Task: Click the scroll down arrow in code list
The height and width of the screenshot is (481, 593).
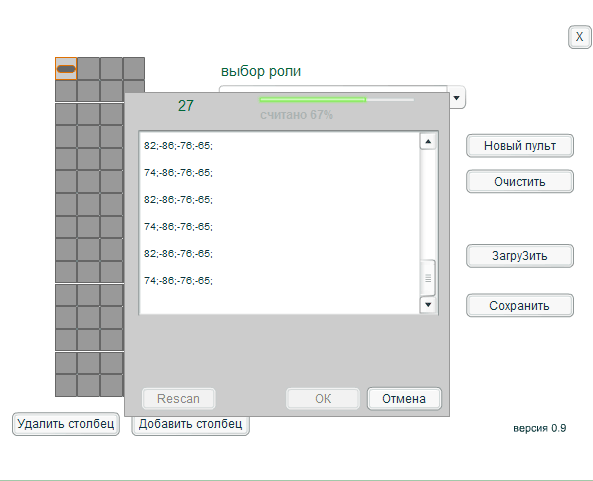Action: click(428, 305)
